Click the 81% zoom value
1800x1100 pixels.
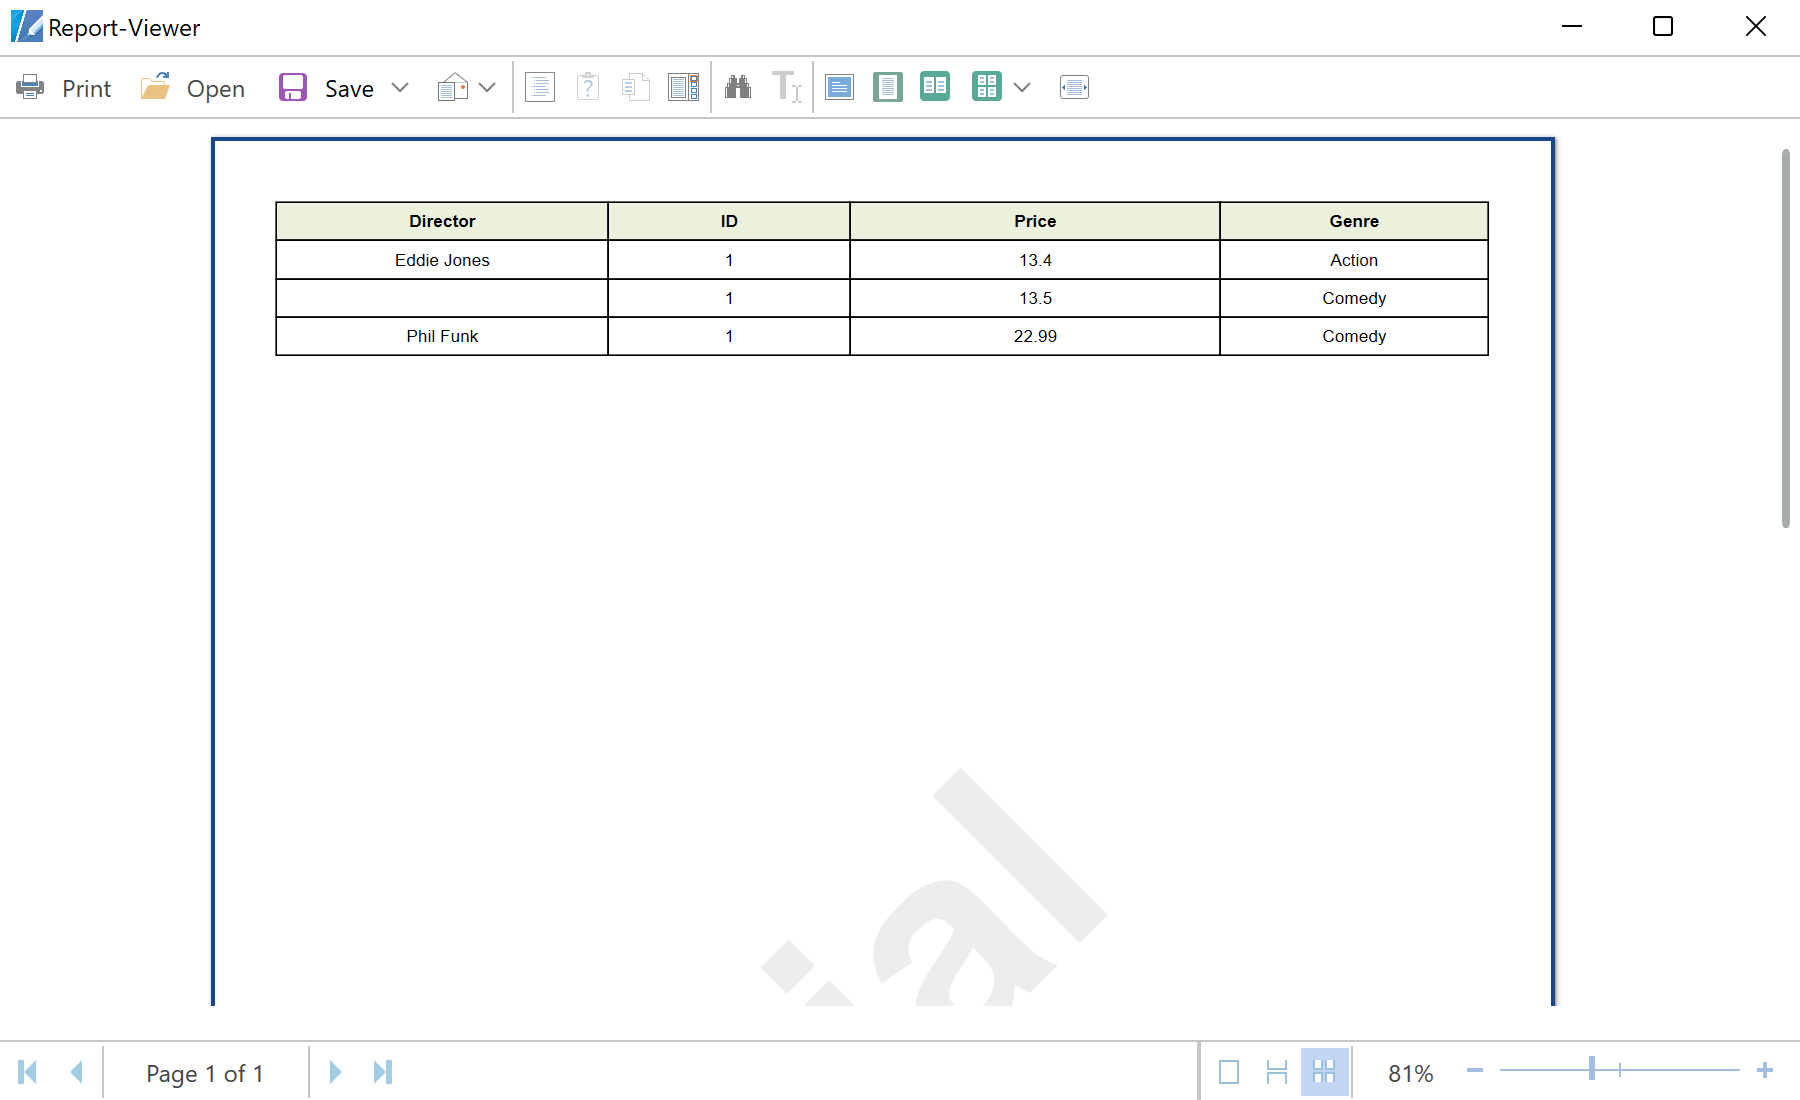(x=1411, y=1073)
